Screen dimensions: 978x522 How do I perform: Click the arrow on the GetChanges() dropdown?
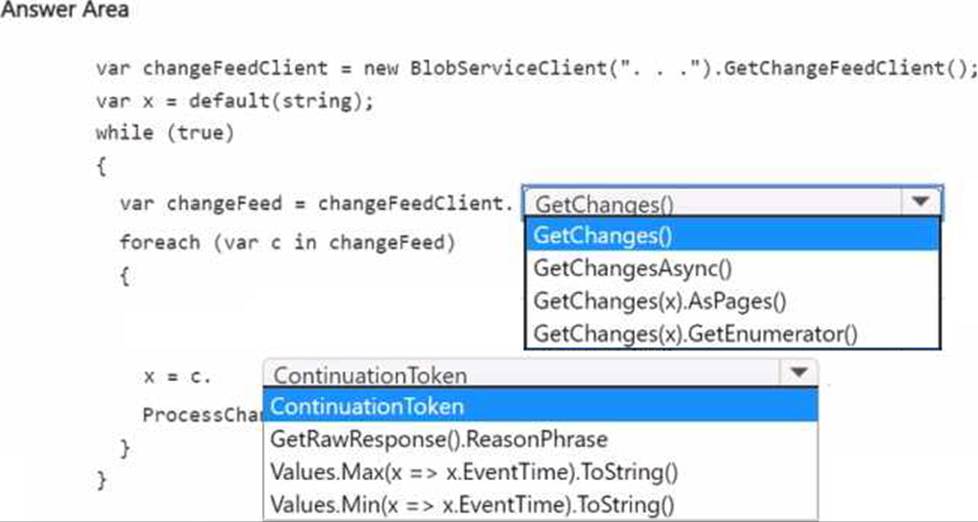coord(919,202)
